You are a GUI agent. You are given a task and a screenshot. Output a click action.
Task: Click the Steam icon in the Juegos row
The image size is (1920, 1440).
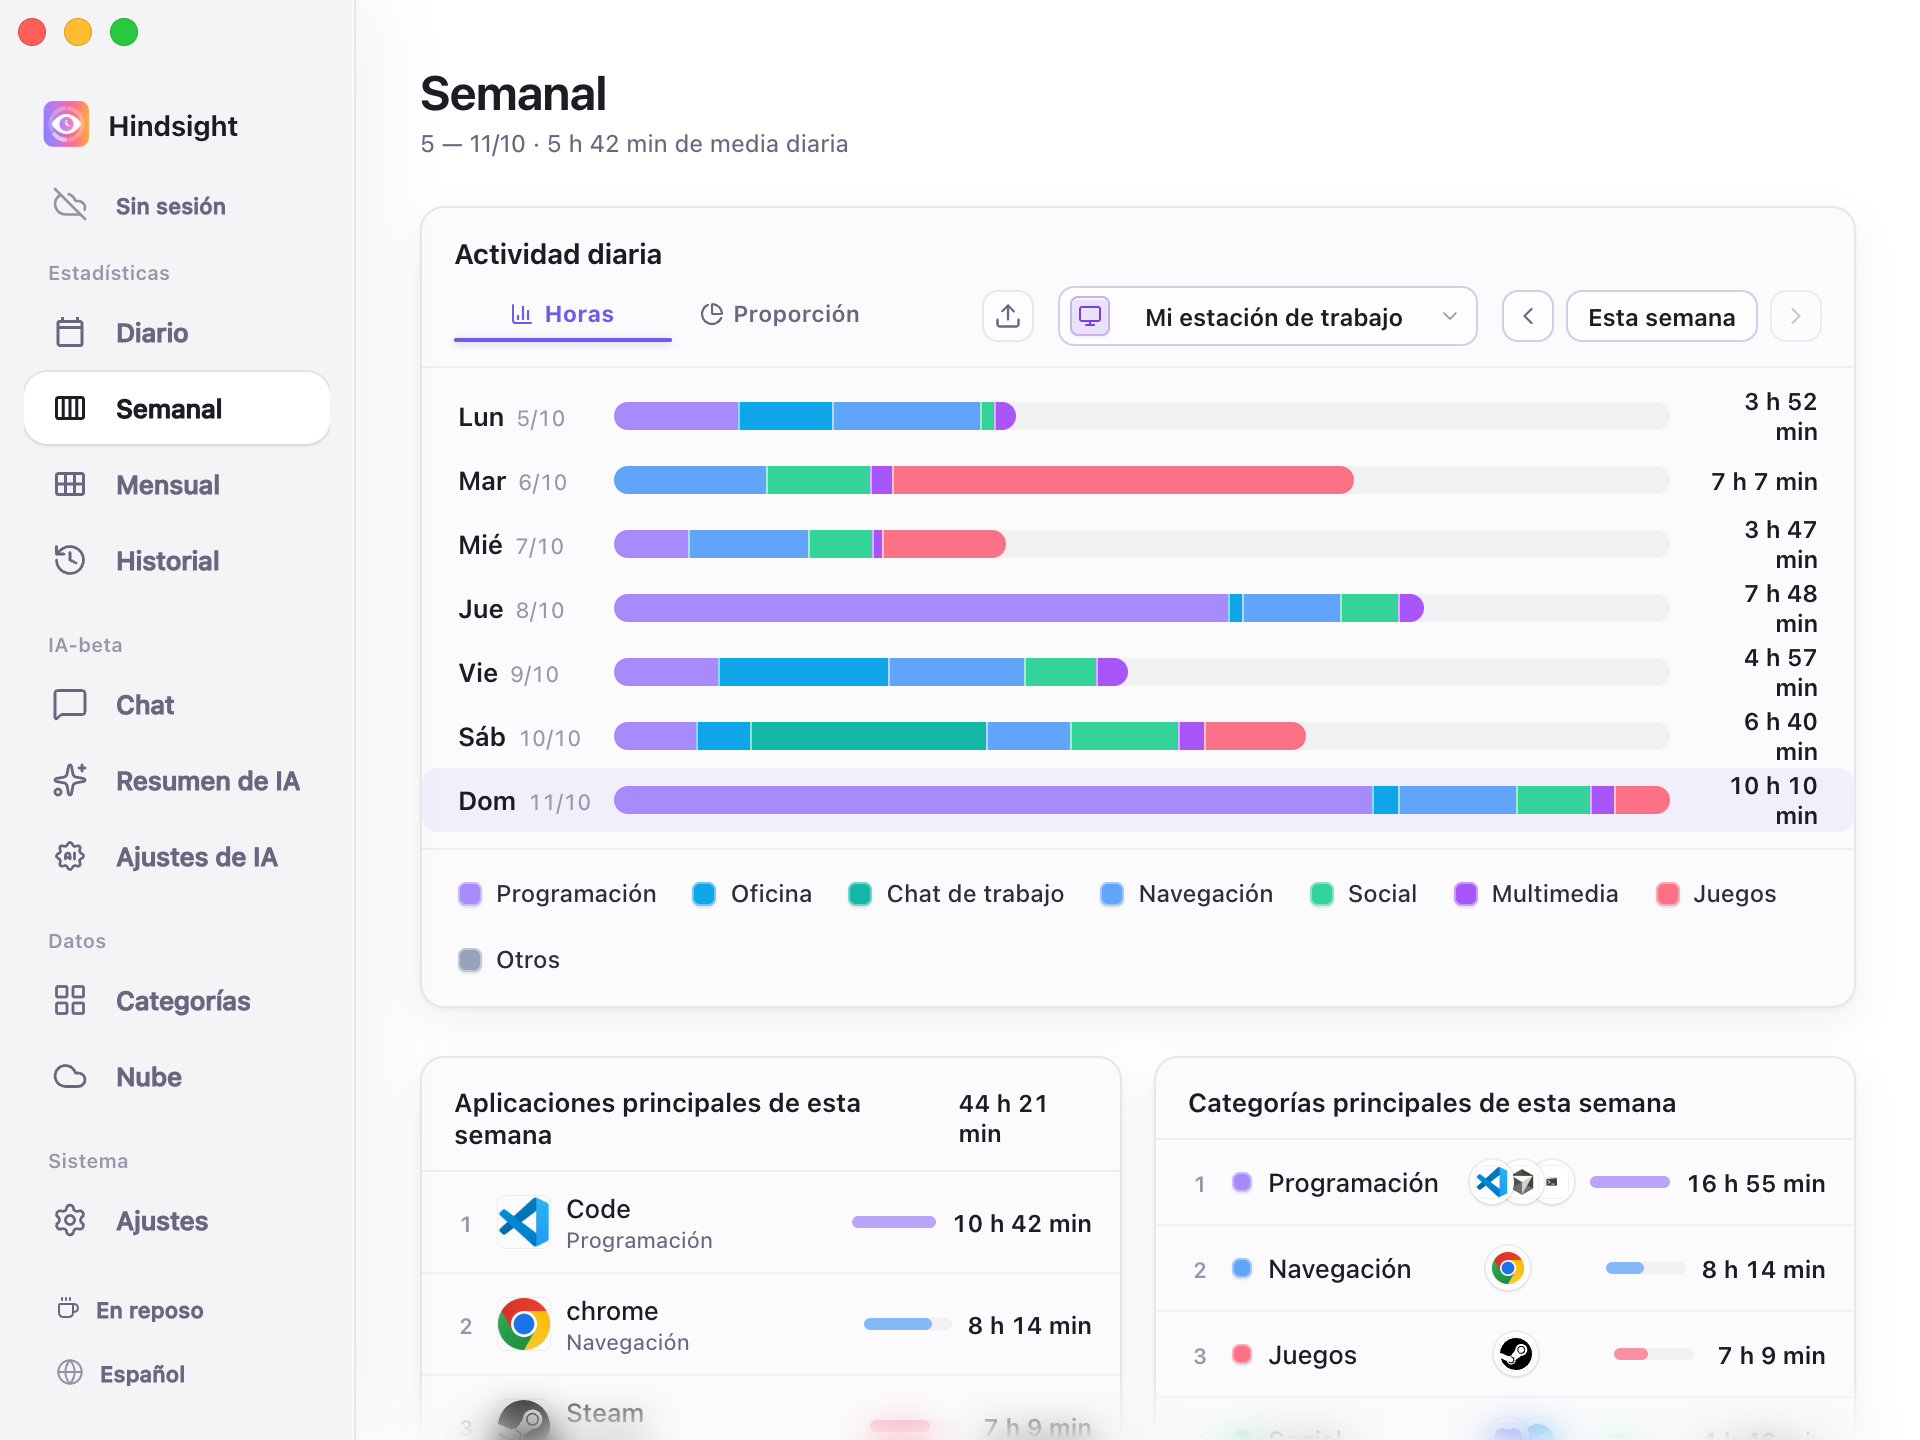[1516, 1355]
